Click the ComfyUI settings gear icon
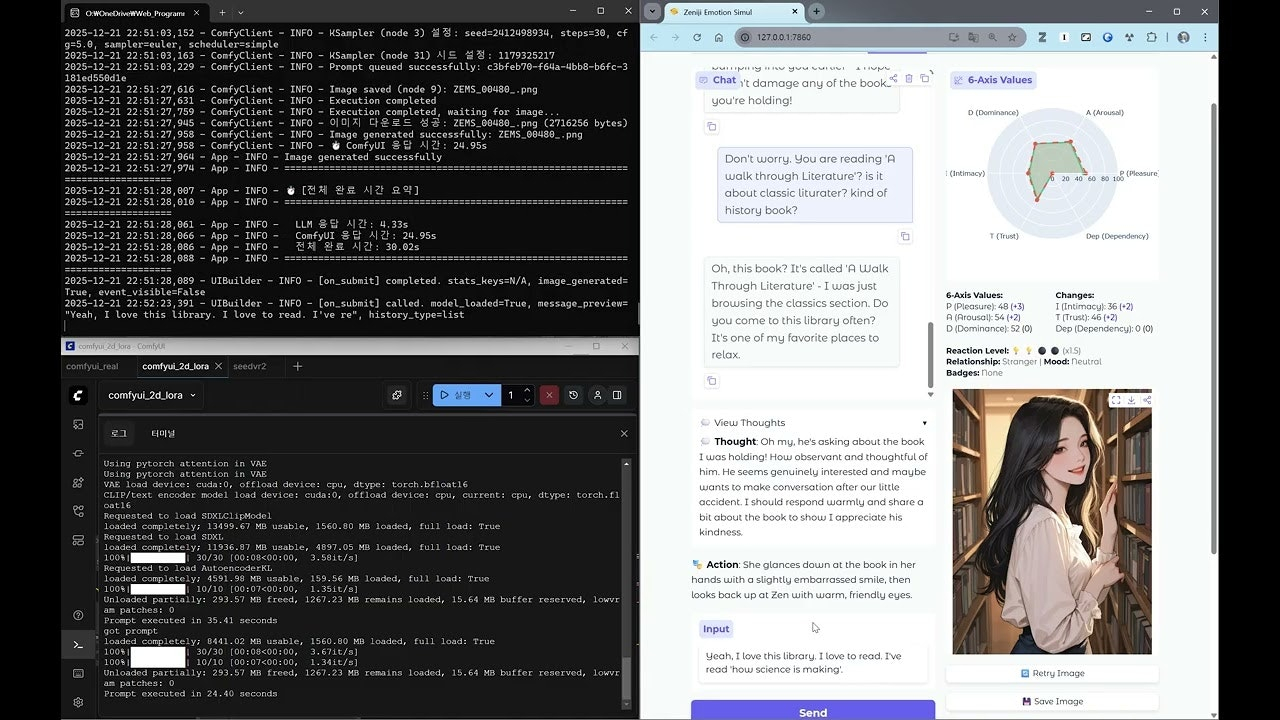The height and width of the screenshot is (720, 1280). (78, 702)
